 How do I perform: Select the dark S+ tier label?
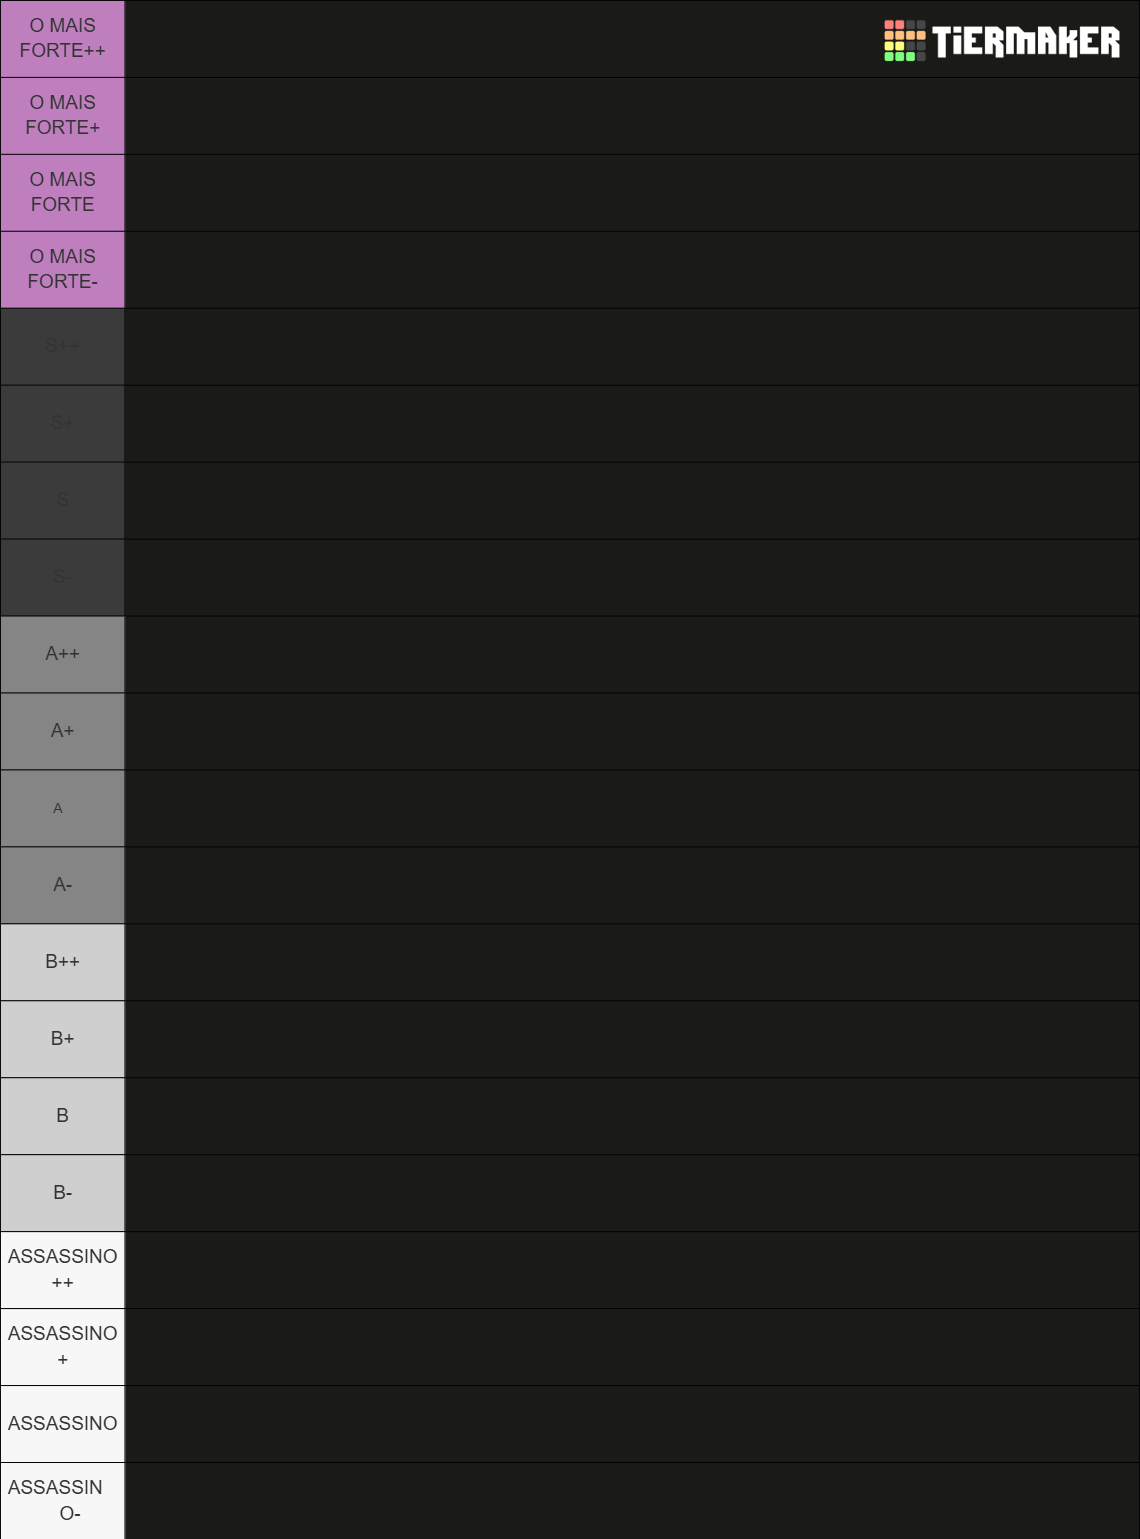point(62,424)
